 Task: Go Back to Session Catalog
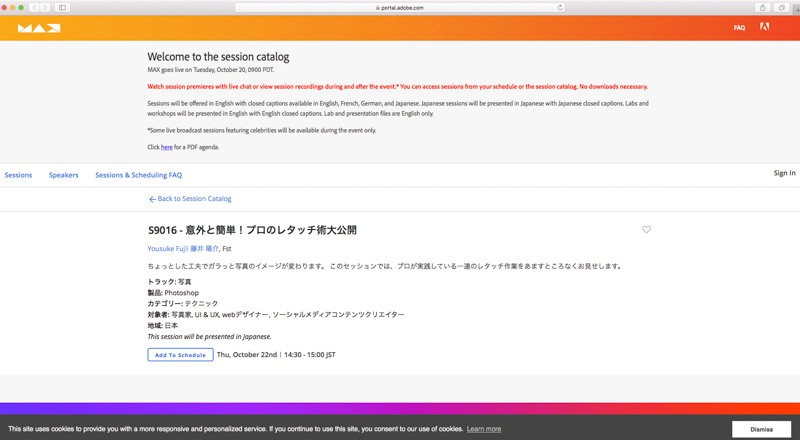190,199
